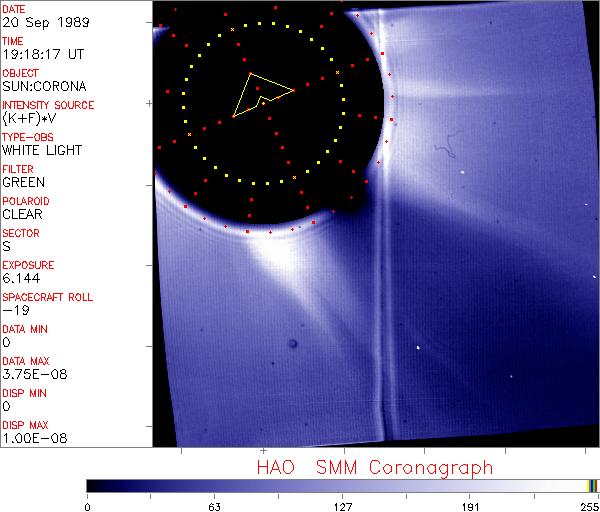This screenshot has width=600, height=512.
Task: Click the DISP MAX value 1.00E-08
Action: tap(30, 438)
